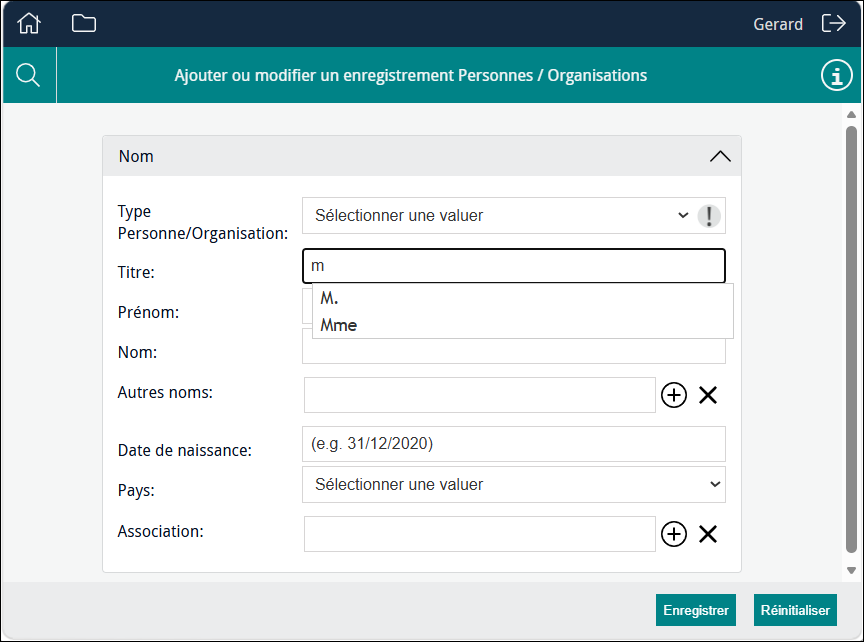This screenshot has height=642, width=864.
Task: Click the Gerard user name
Action: pyautogui.click(x=777, y=24)
